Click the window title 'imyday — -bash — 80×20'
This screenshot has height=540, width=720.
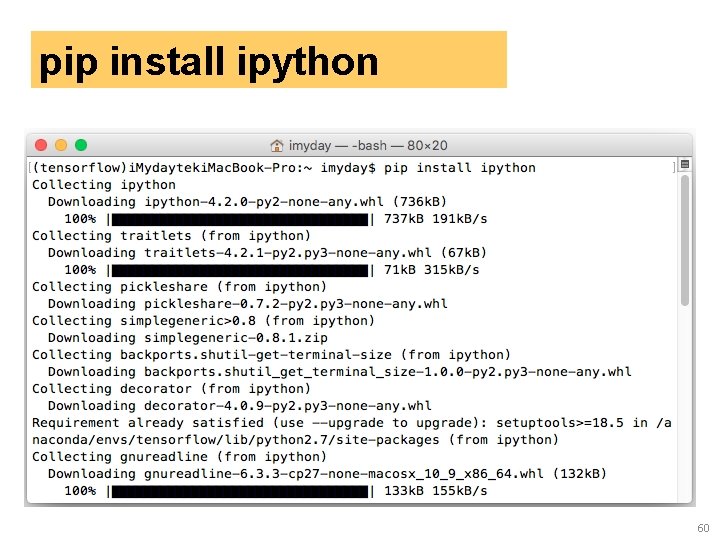[x=368, y=146]
